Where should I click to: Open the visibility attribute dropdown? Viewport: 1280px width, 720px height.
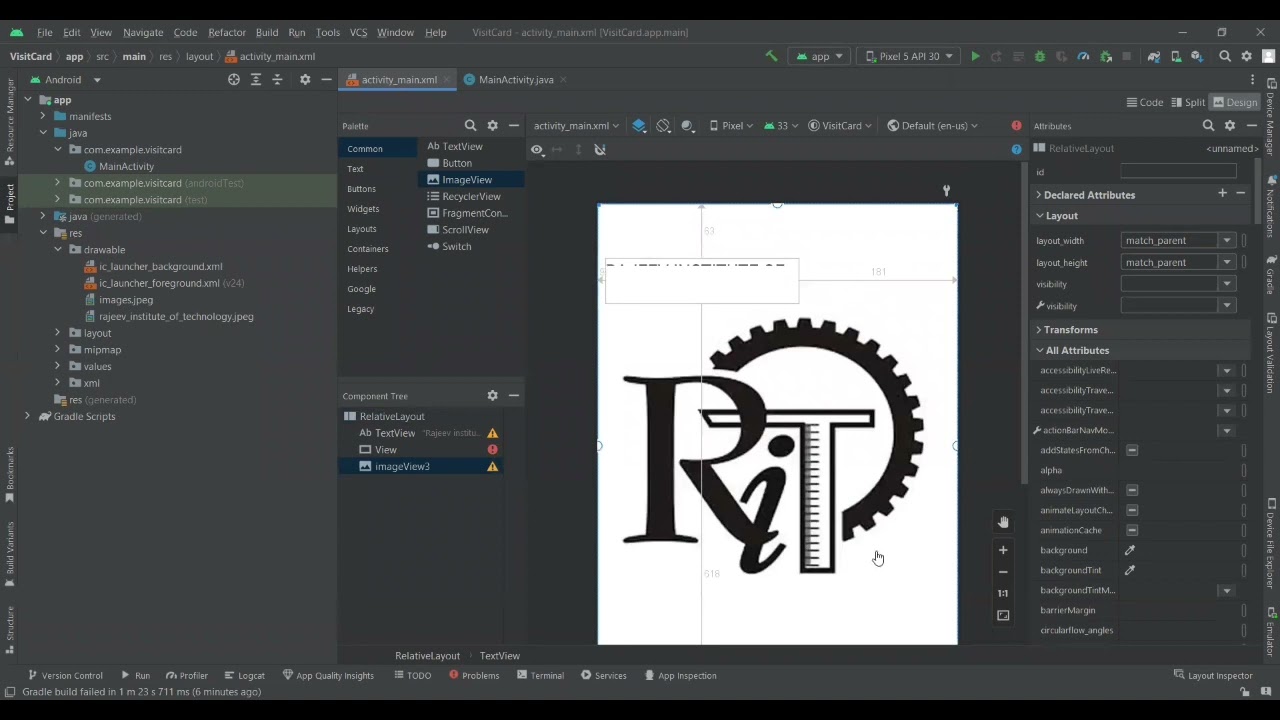(x=1227, y=284)
